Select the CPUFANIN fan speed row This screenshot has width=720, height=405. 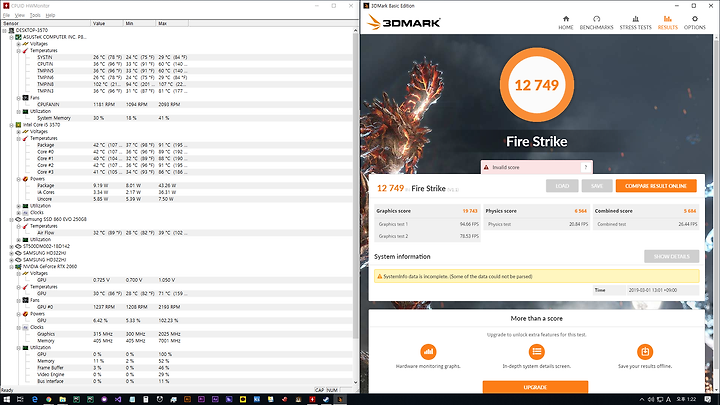[x=177, y=105]
